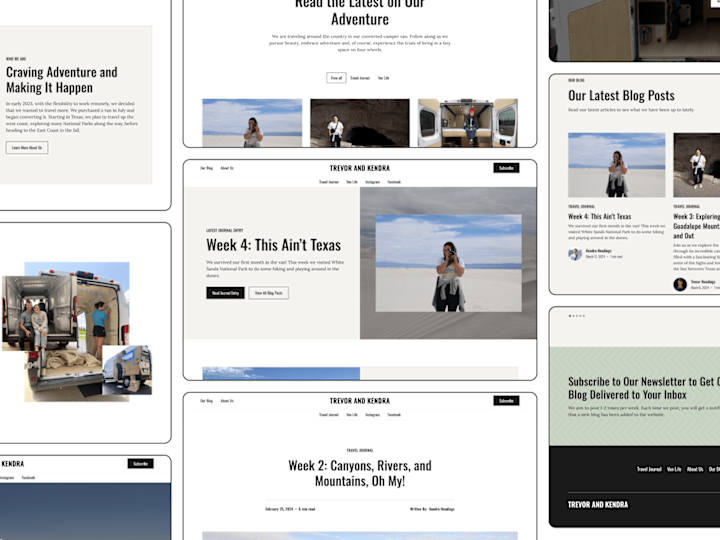Click Subscribe button on Week 2 page

(506, 401)
